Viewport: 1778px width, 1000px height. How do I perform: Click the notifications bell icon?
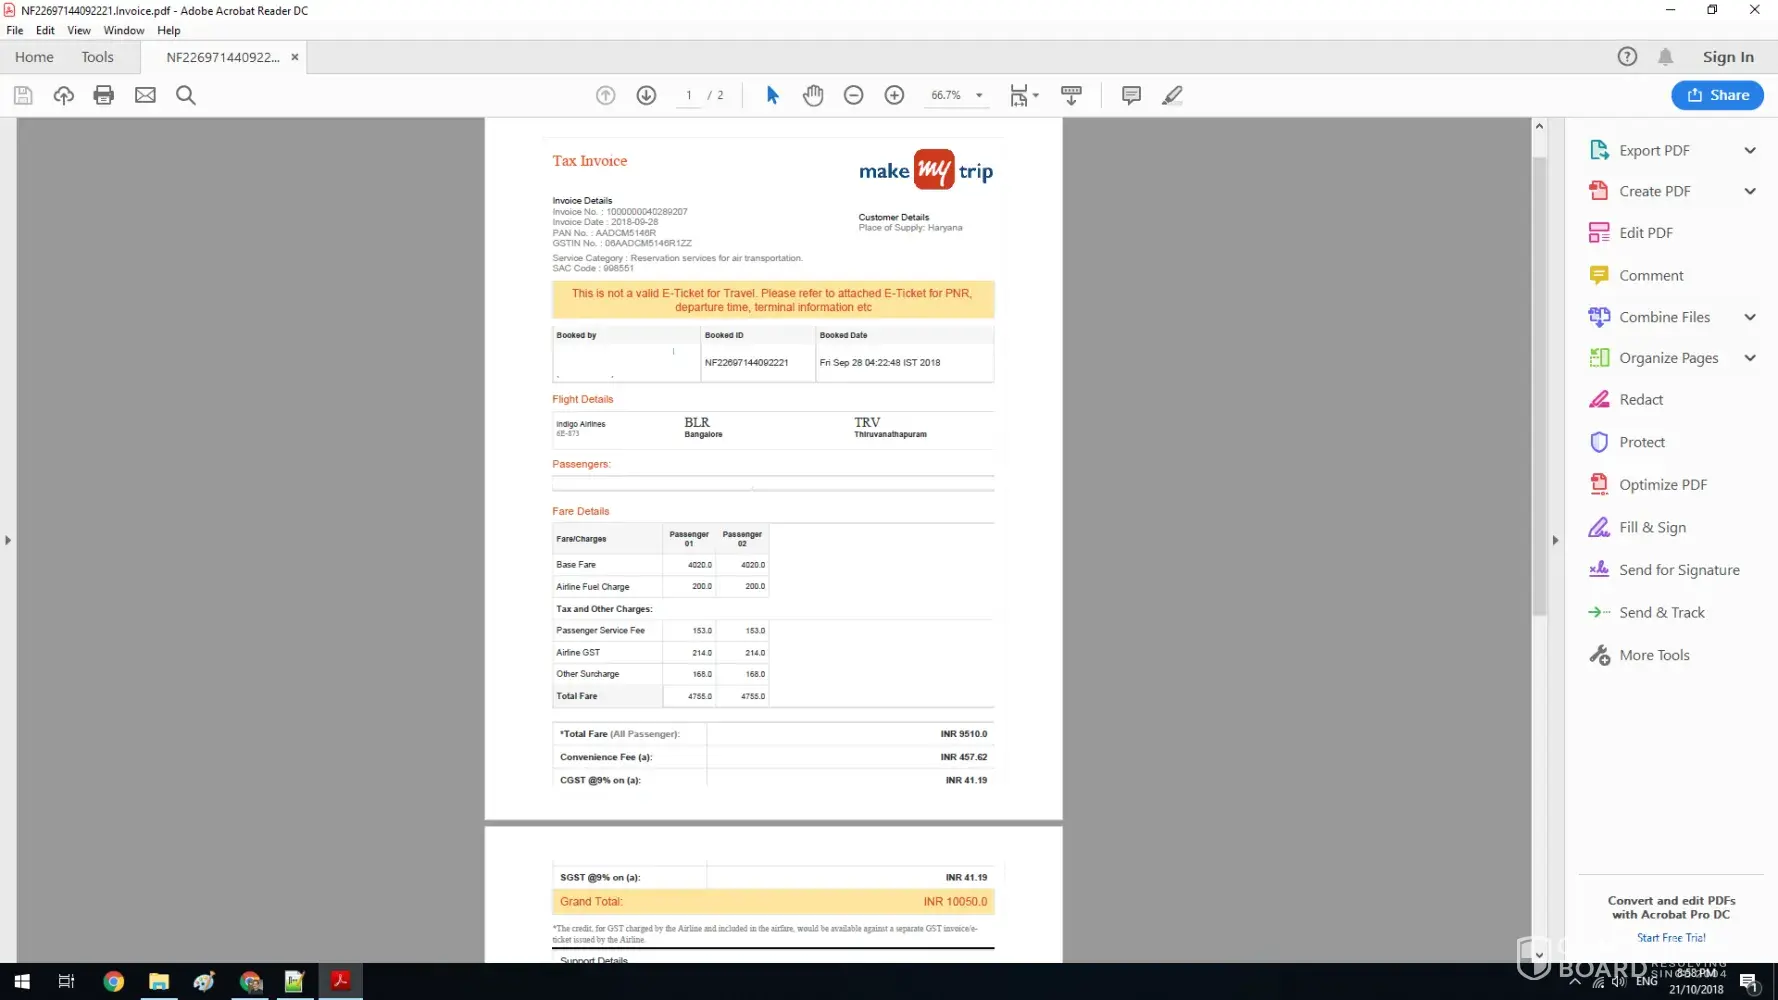(x=1665, y=57)
